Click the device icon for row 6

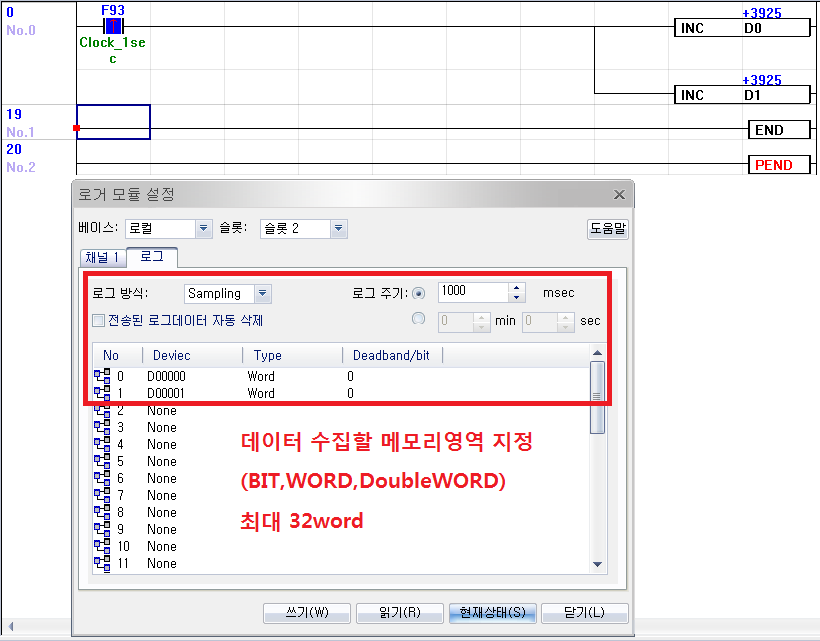[102, 478]
